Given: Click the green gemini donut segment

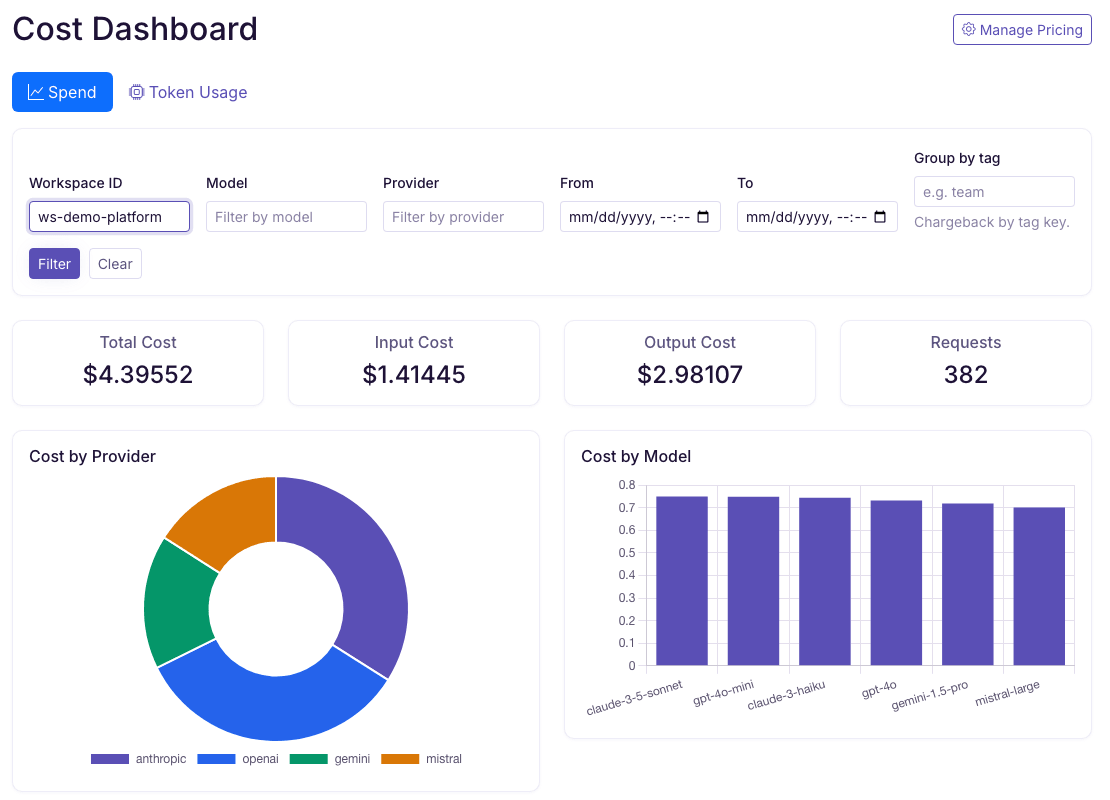Looking at the screenshot, I should pos(178,605).
